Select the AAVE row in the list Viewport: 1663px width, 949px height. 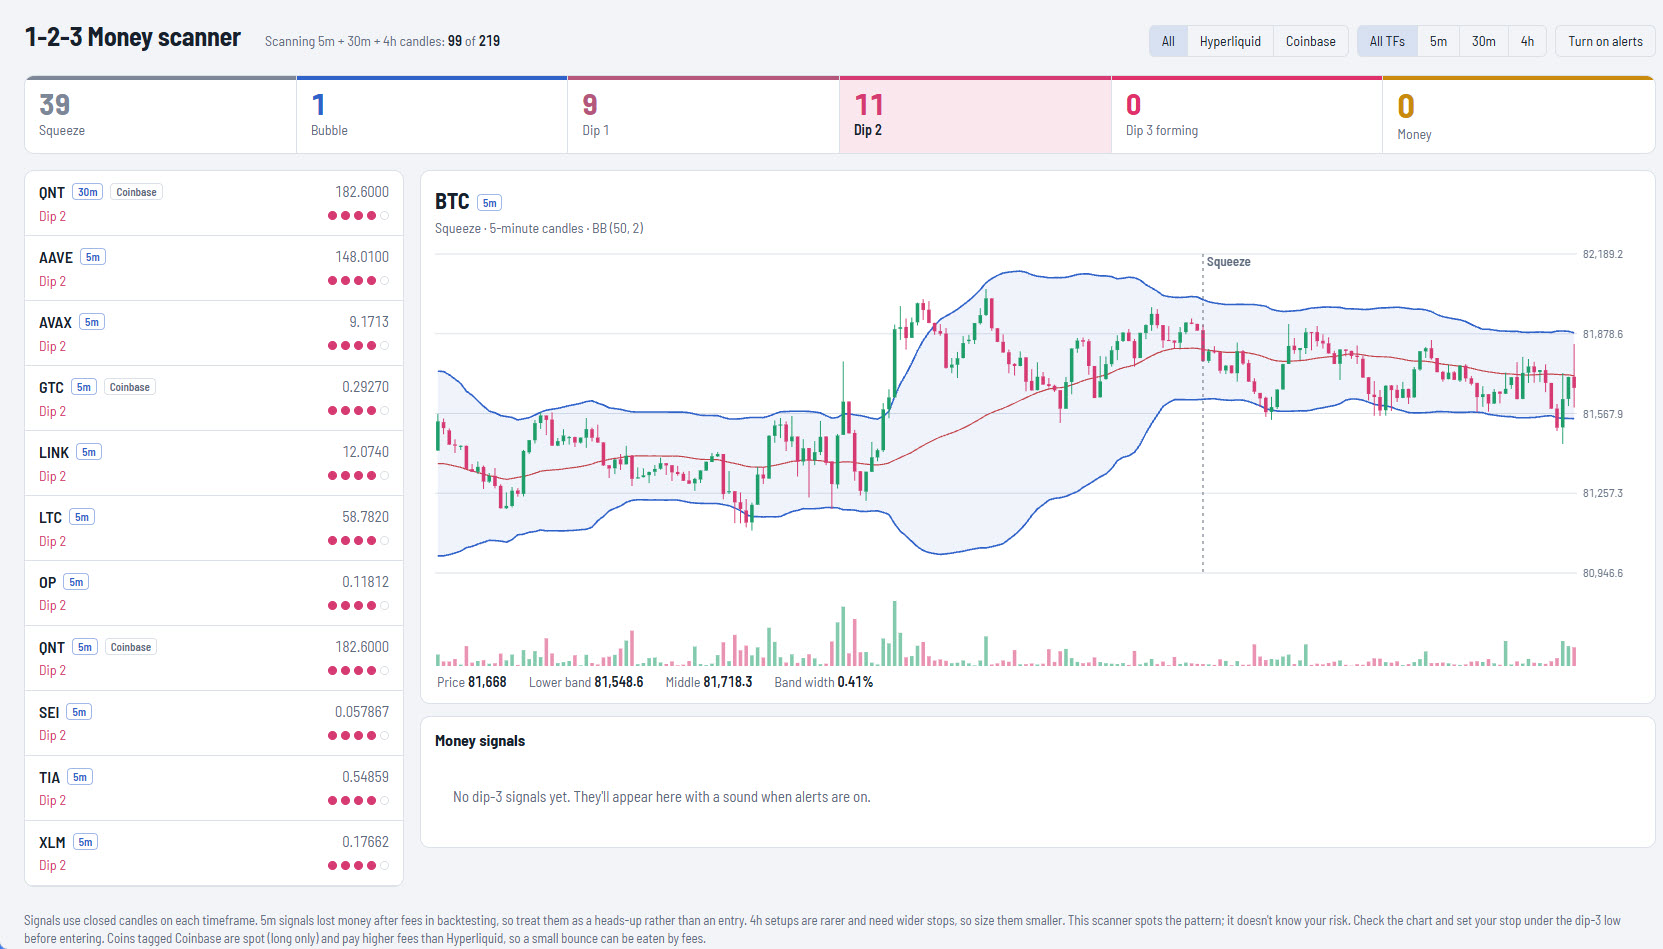coord(214,268)
